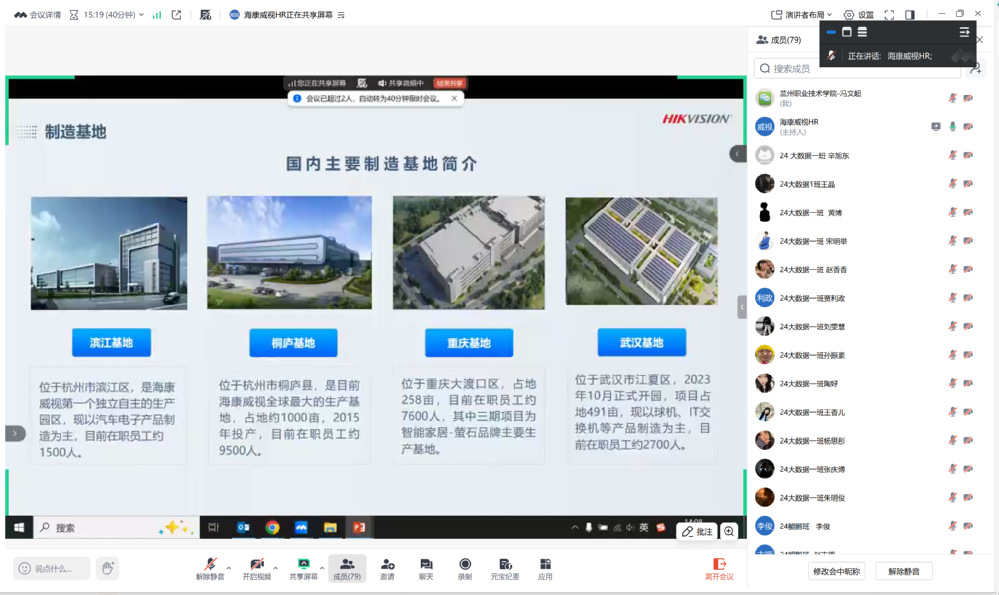This screenshot has height=595, width=999.
Task: Open the 聊天 chat panel
Action: [426, 569]
